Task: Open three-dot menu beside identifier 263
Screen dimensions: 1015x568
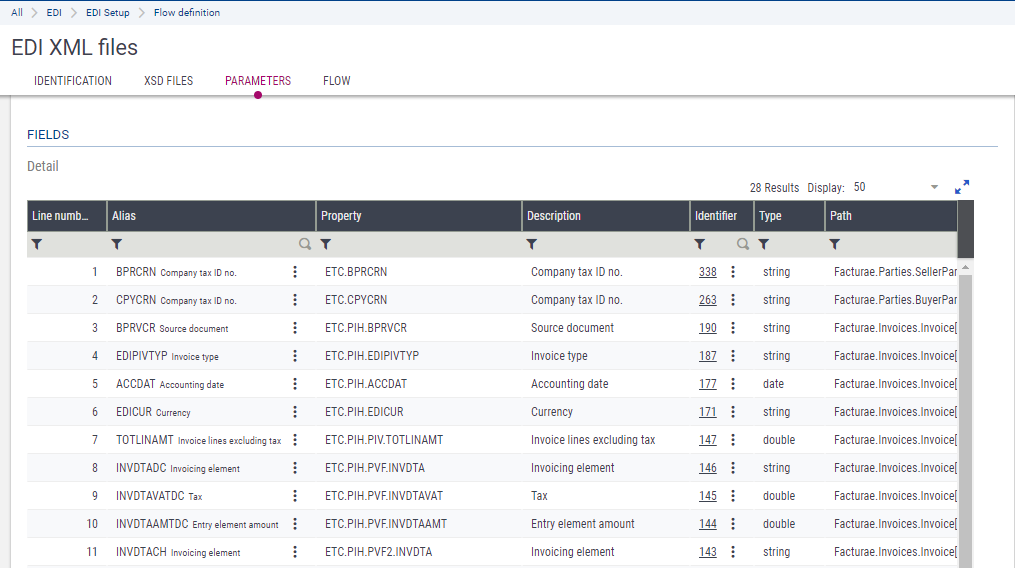Action: coord(733,300)
